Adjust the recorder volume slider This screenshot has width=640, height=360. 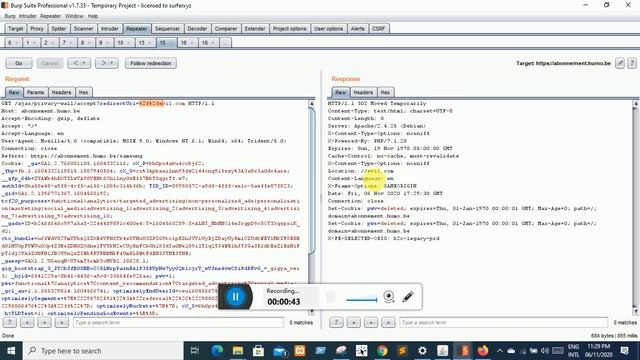point(362,299)
